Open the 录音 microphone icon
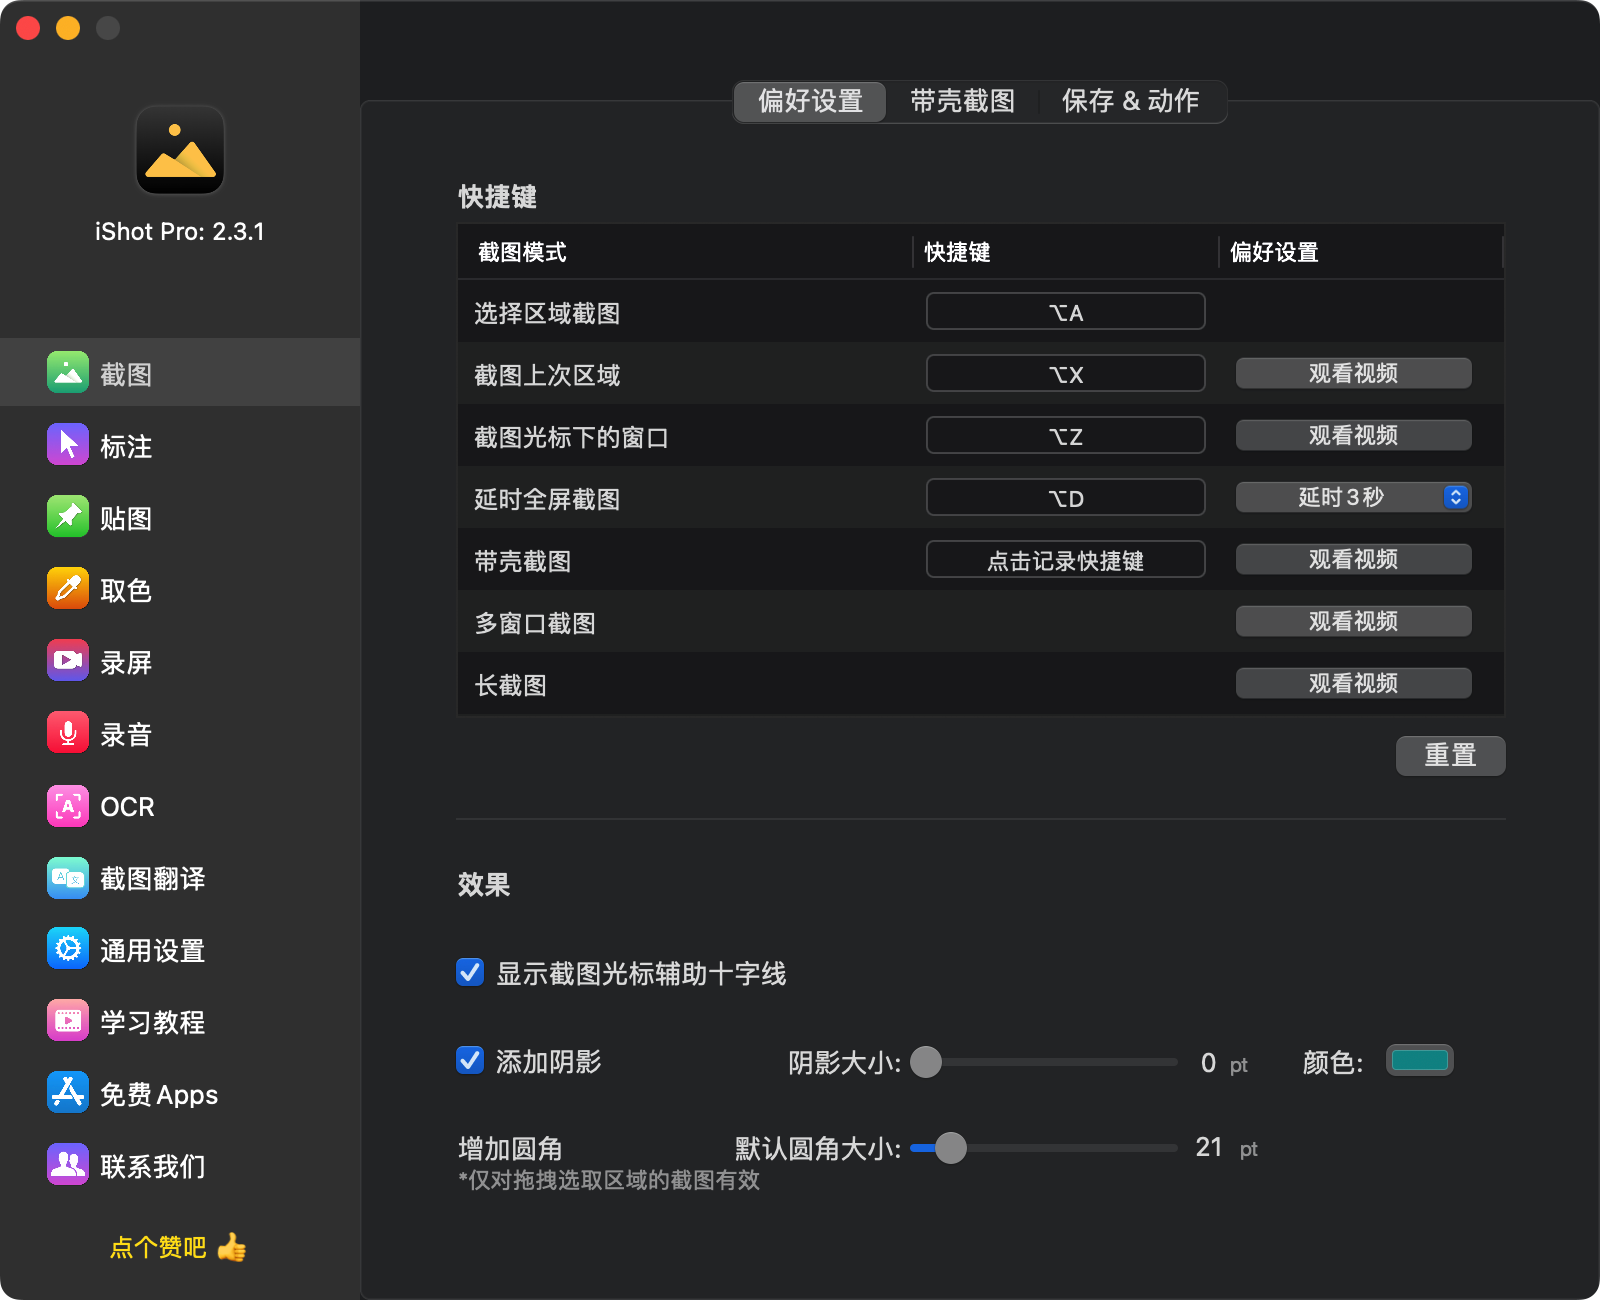 pyautogui.click(x=67, y=733)
